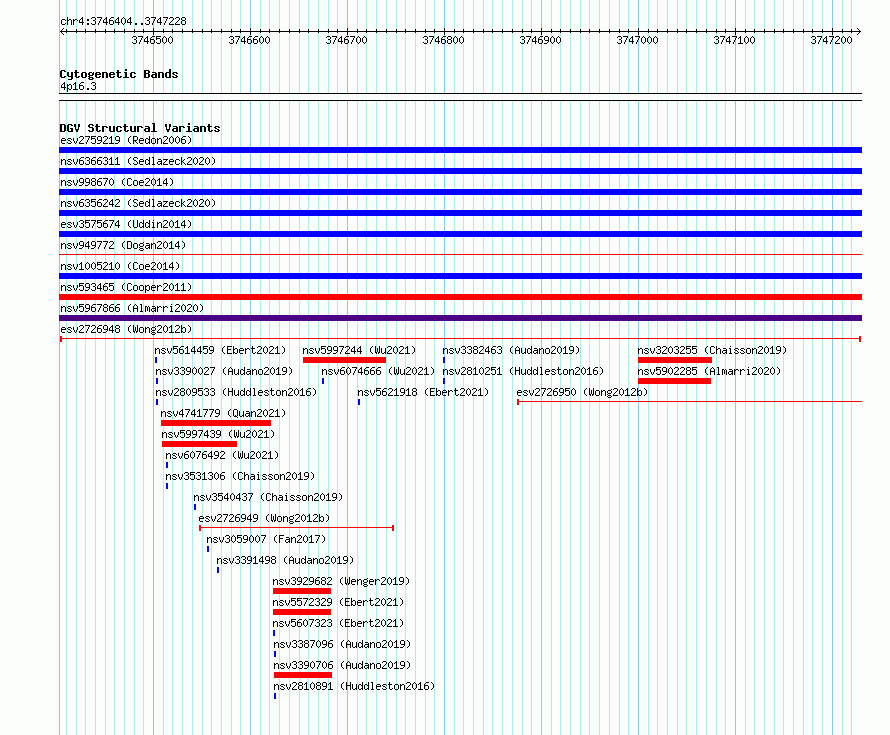Click the DGV Structural Variants track title
This screenshot has width=890, height=735.
click(140, 128)
